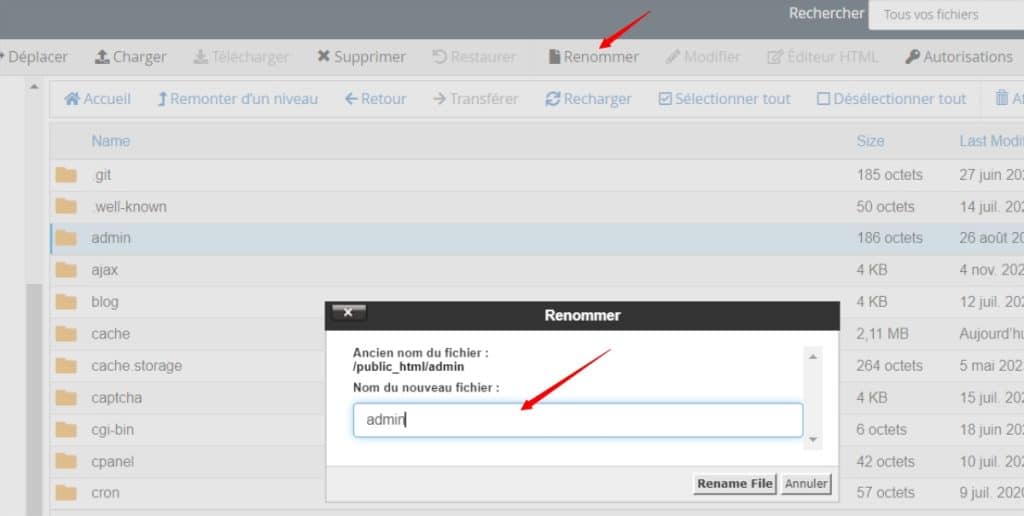Click the 57 octets size cell
The width and height of the screenshot is (1024, 516).
tap(885, 492)
